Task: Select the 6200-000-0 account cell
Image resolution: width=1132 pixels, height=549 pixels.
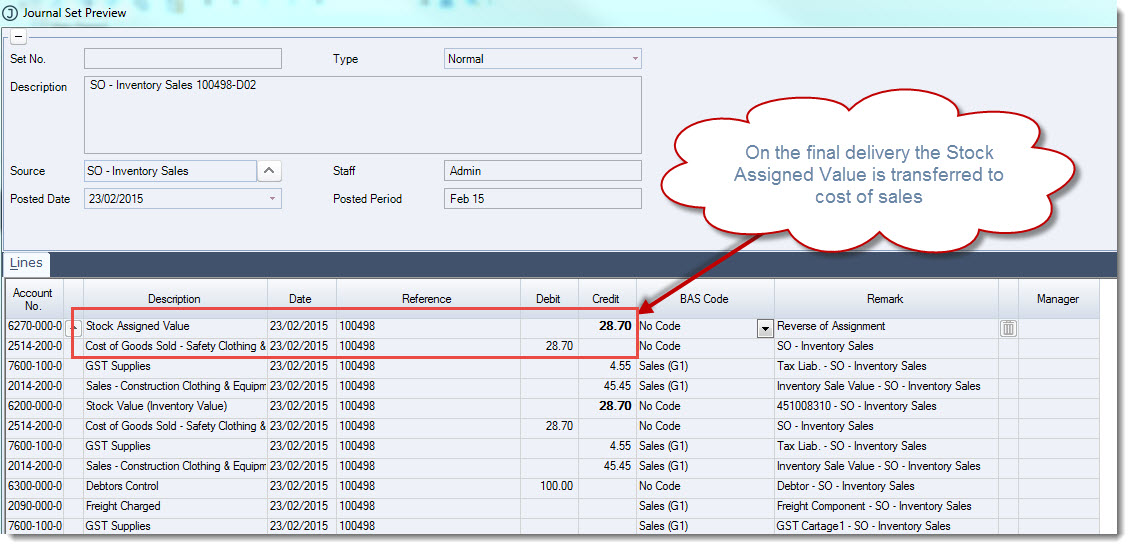Action: coord(33,406)
